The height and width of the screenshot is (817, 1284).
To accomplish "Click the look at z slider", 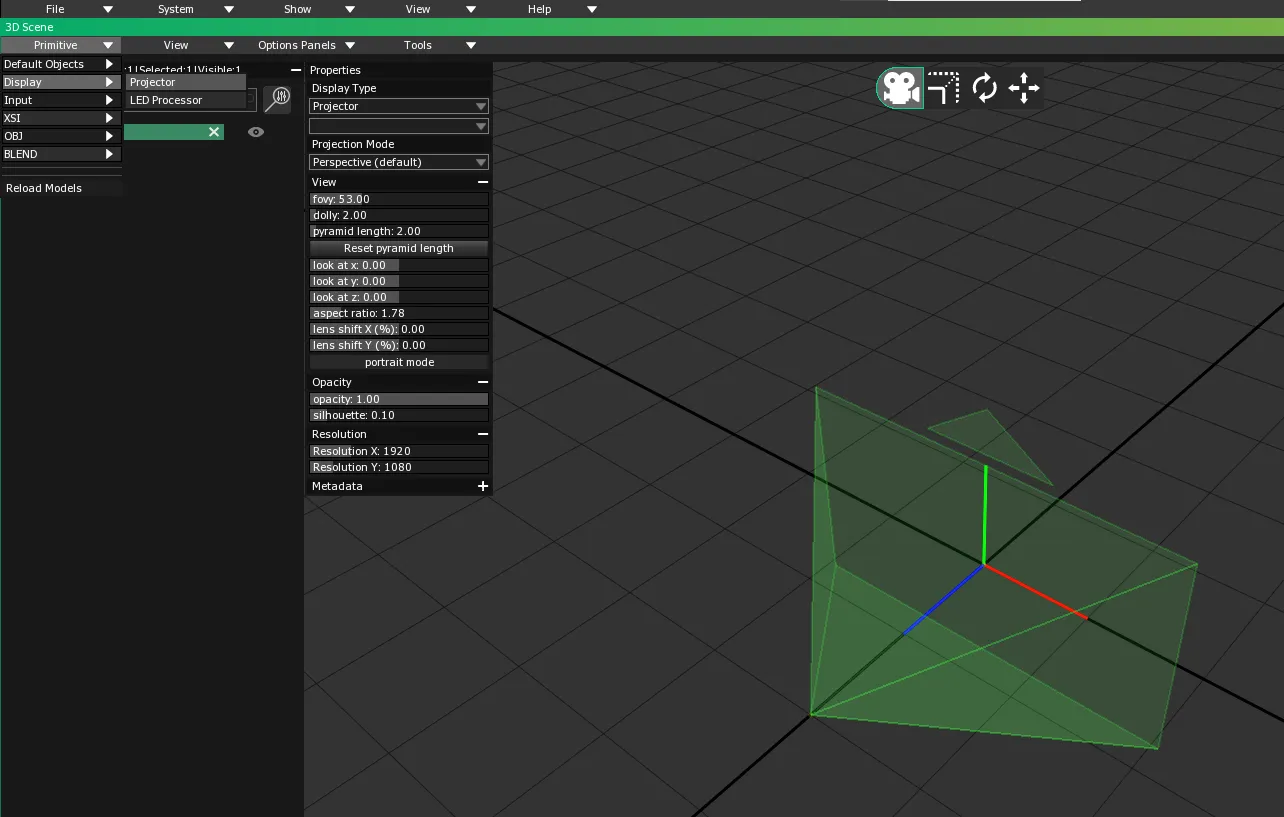I will tap(399, 297).
